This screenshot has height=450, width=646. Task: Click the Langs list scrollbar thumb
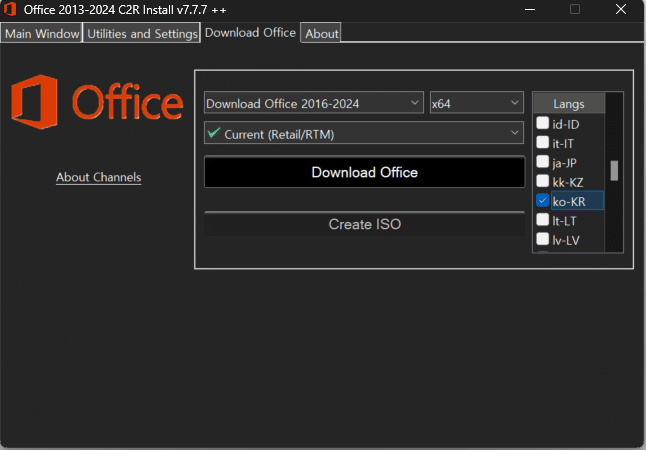(x=614, y=170)
